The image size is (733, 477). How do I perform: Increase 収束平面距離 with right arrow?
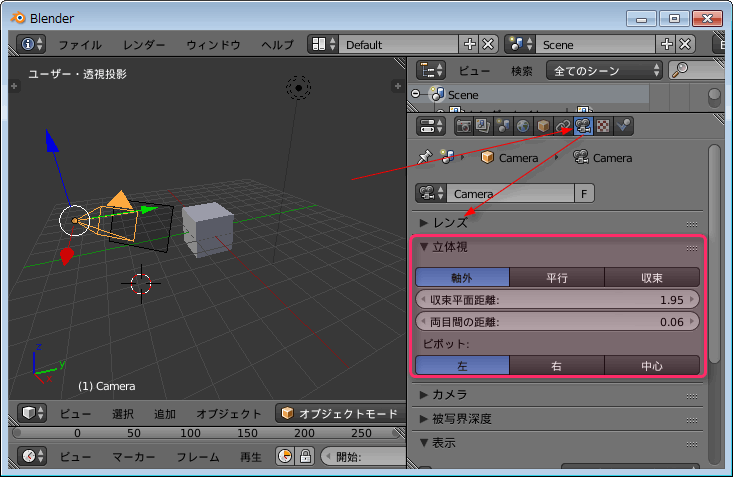[x=692, y=299]
